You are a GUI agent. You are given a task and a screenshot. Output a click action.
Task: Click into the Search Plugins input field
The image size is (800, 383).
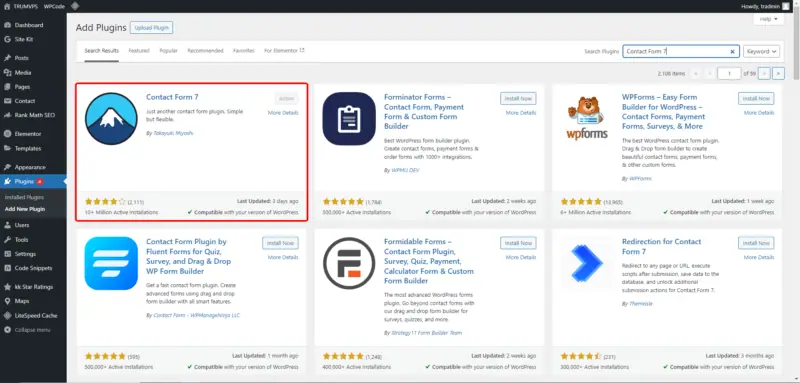coord(676,52)
